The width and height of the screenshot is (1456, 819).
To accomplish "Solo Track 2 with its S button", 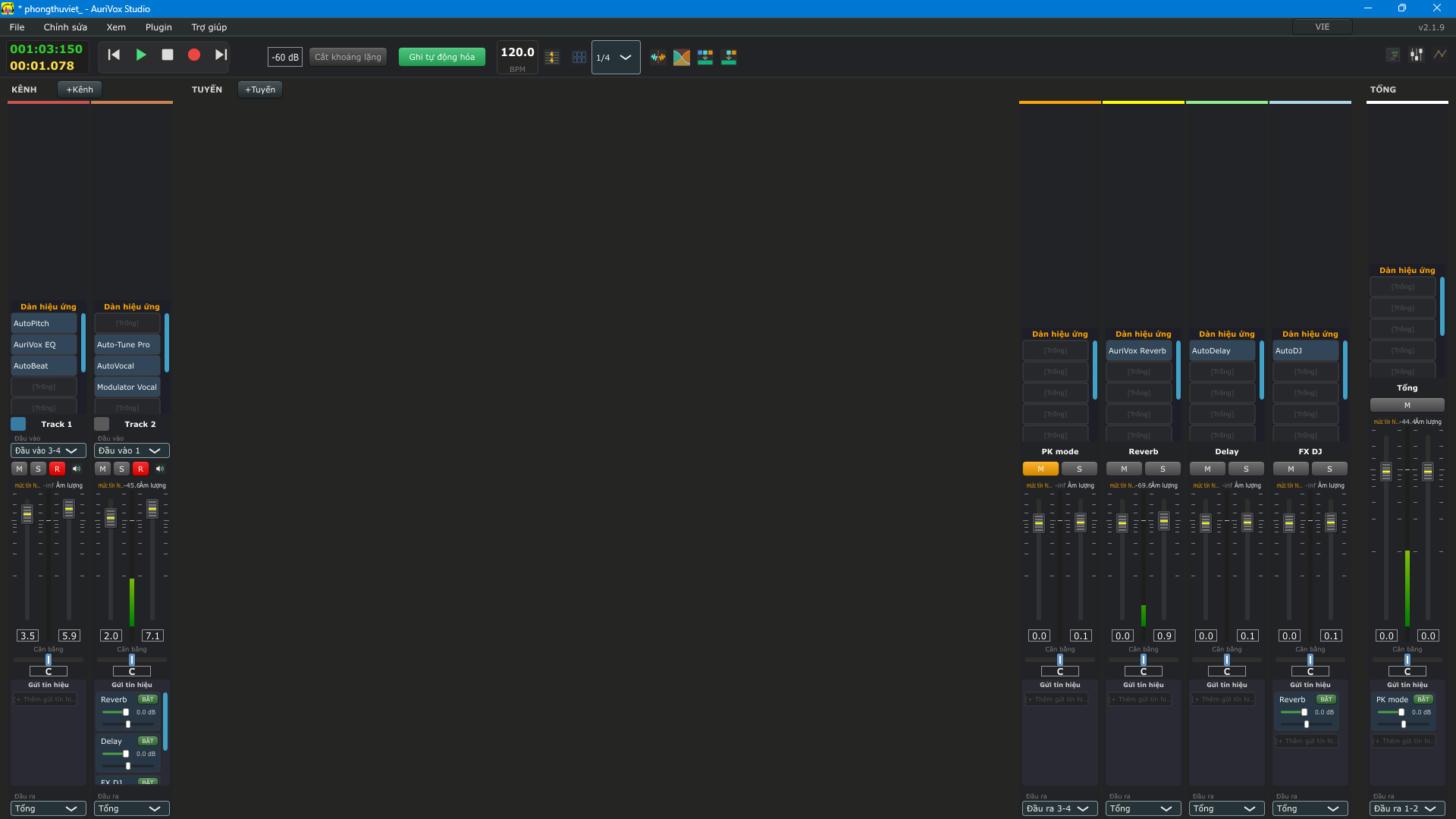I will pos(121,468).
